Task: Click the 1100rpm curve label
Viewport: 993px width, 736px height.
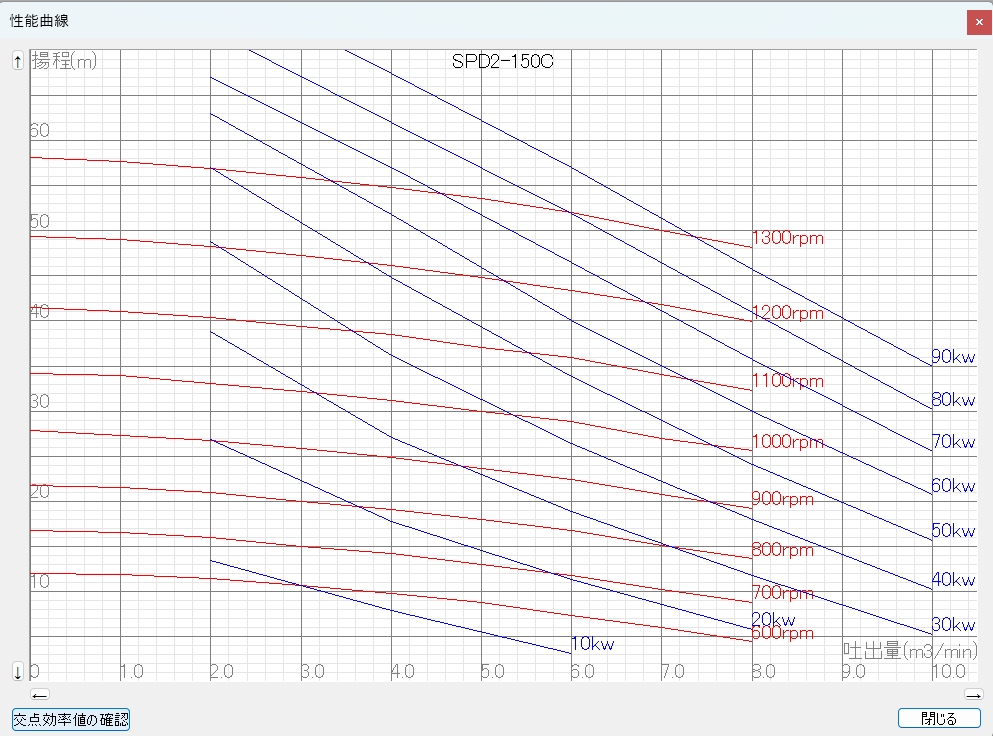Action: click(x=788, y=381)
